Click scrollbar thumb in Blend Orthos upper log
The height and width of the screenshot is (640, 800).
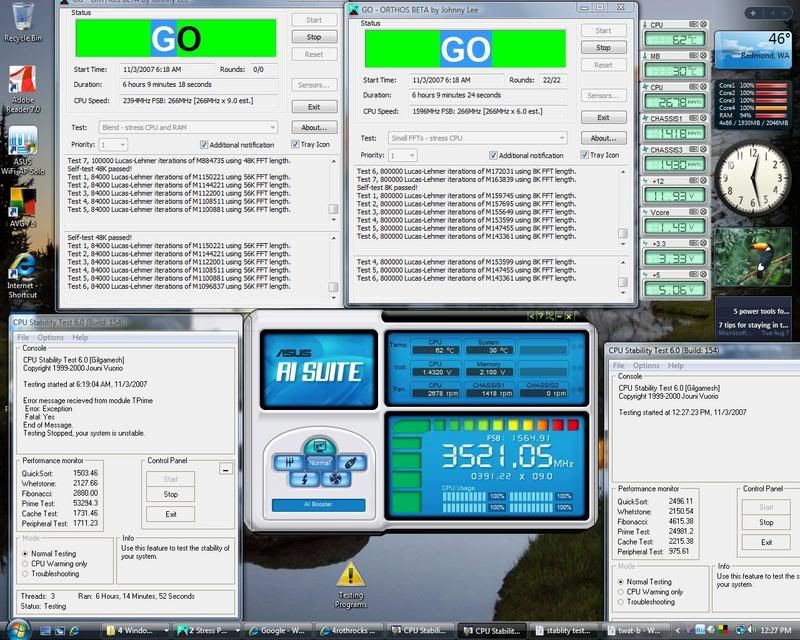(x=333, y=209)
